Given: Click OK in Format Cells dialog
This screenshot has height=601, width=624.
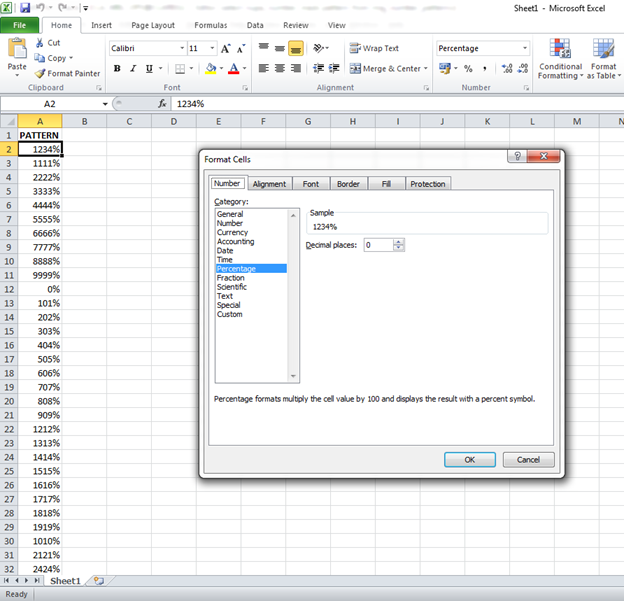Looking at the screenshot, I should tap(470, 460).
